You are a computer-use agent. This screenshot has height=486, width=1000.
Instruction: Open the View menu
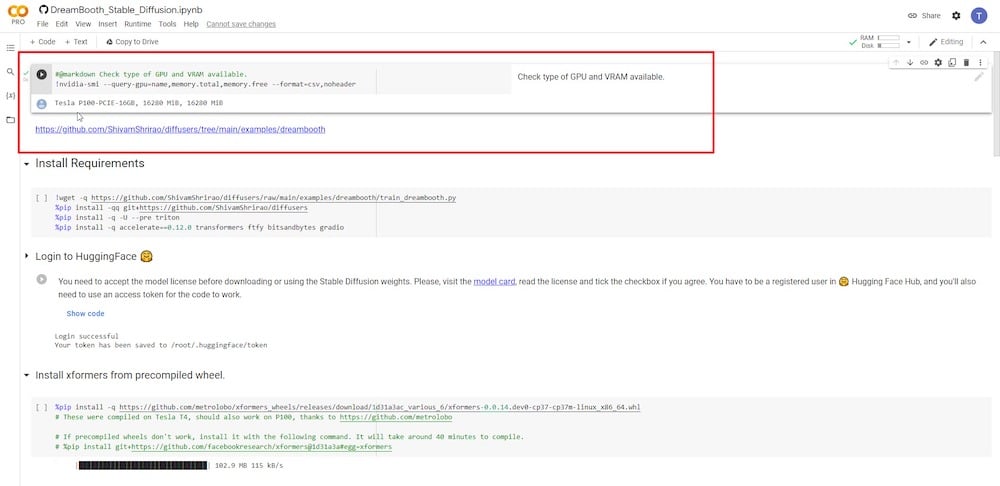tap(83, 24)
